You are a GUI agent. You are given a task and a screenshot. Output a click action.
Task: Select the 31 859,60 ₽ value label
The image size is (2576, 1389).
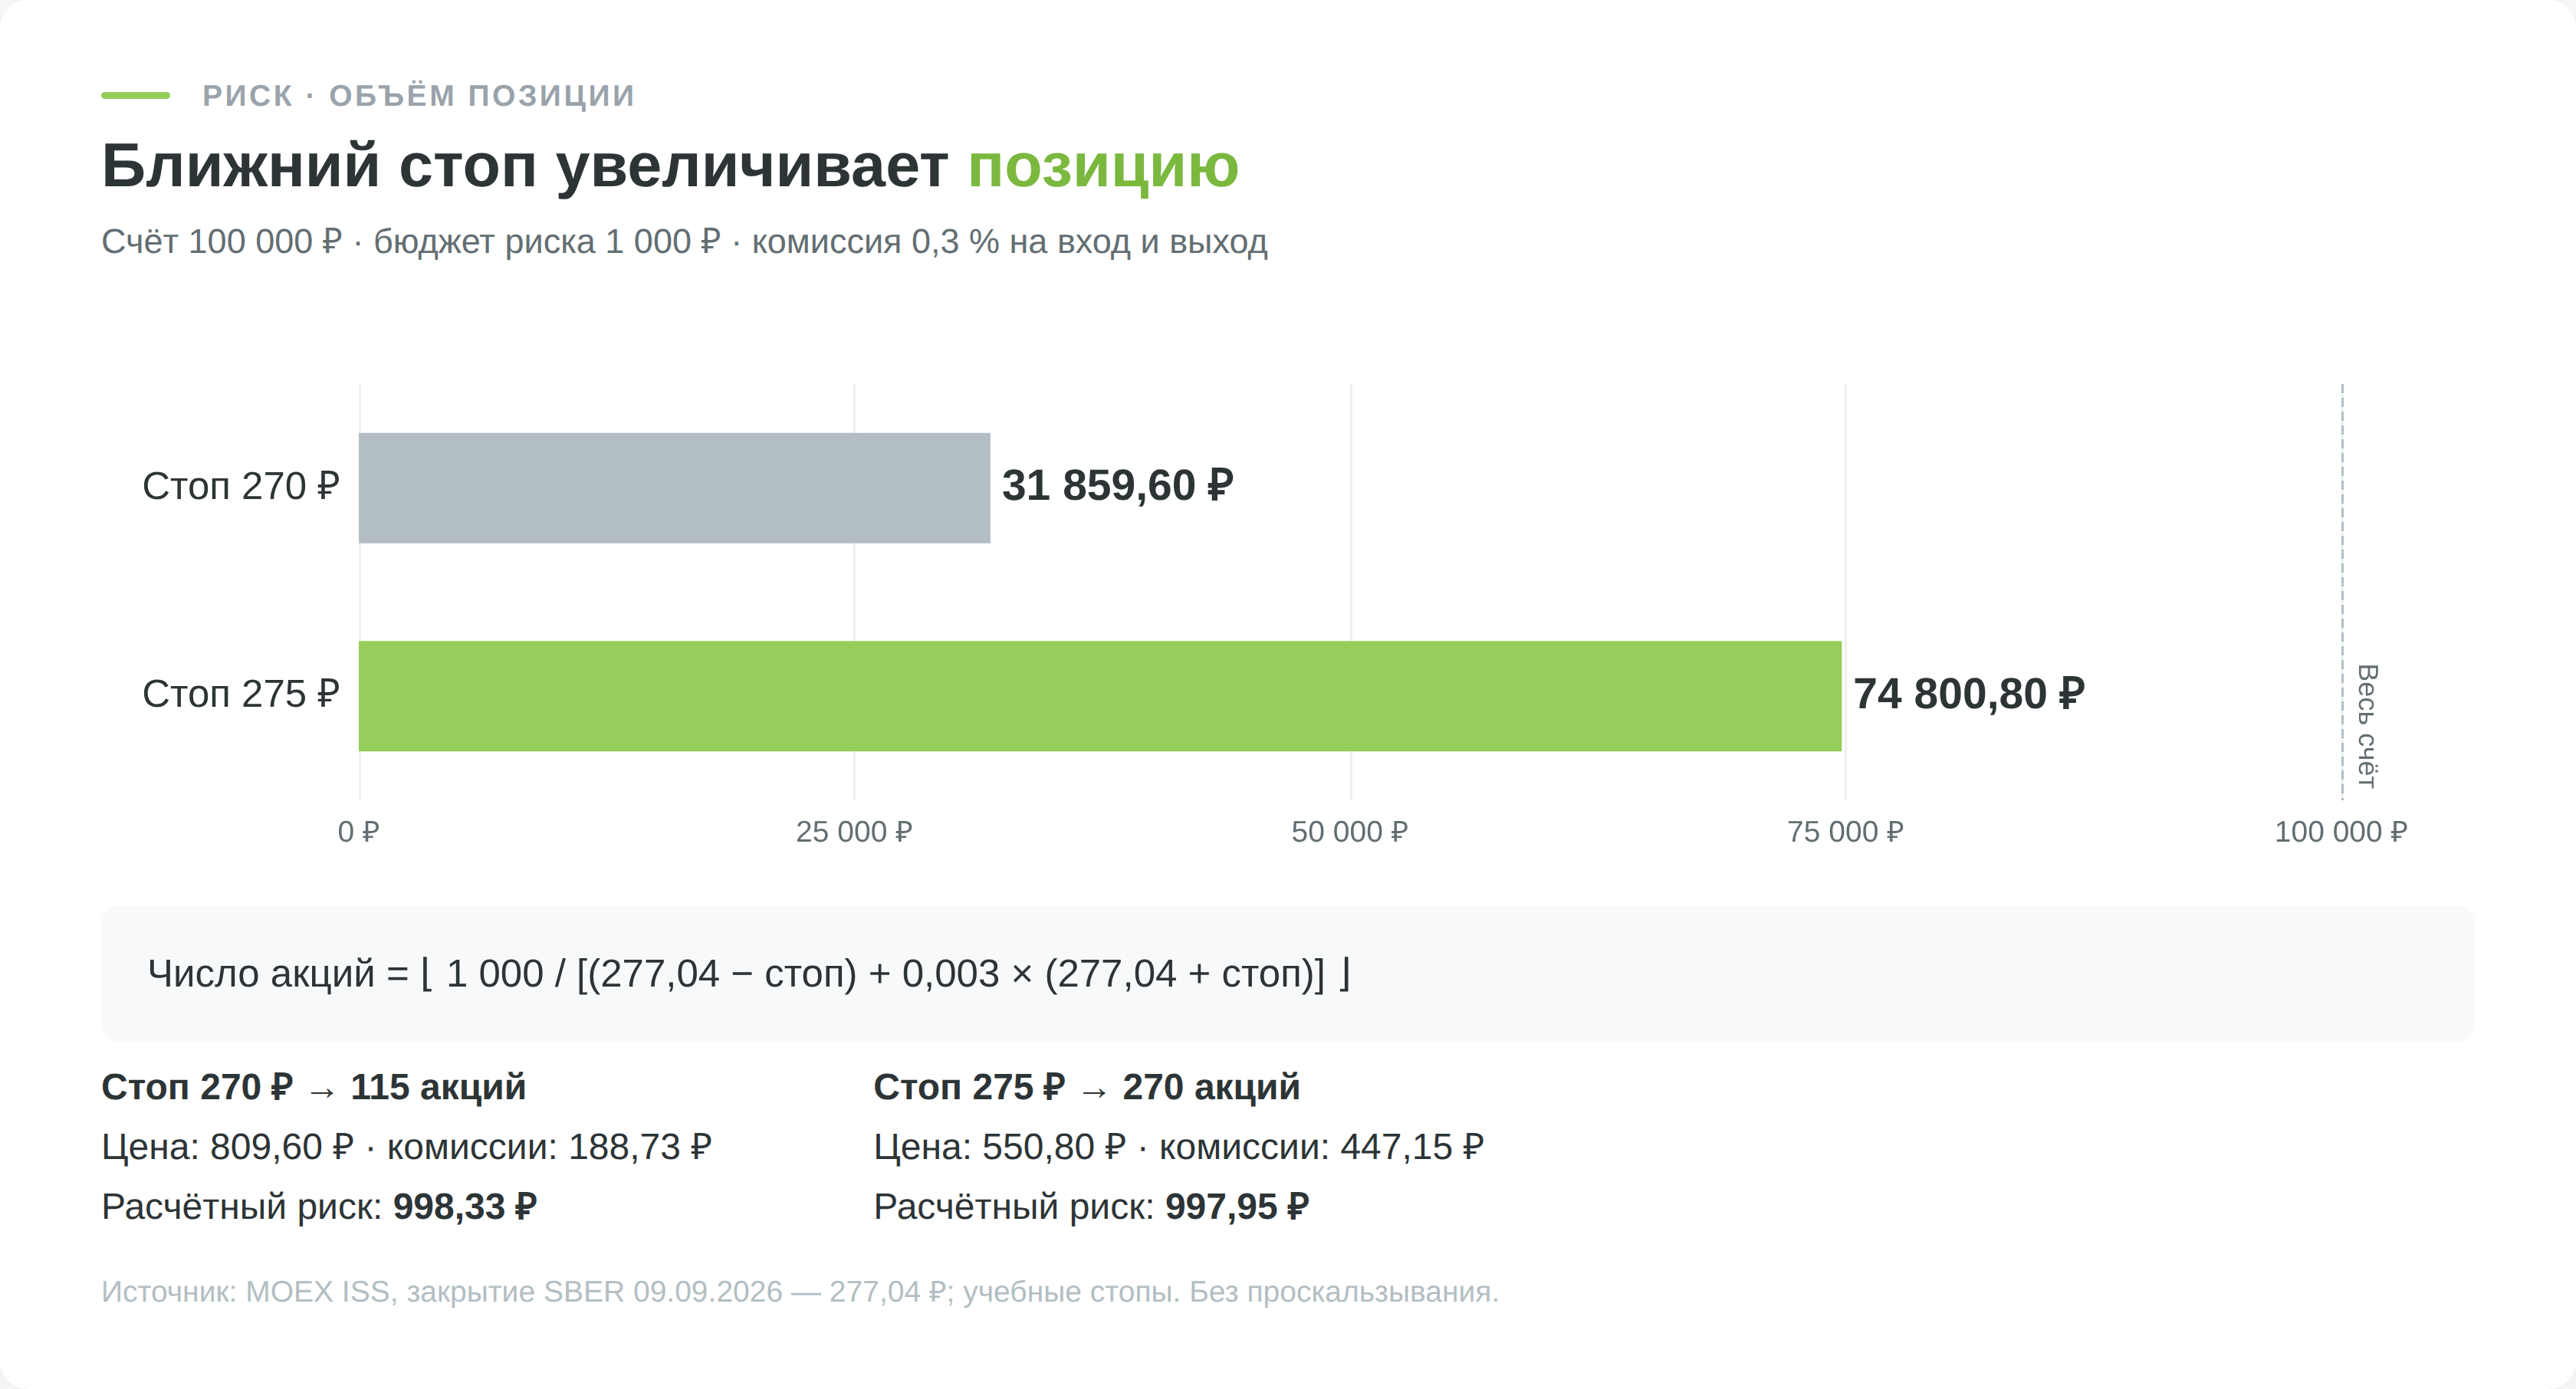coord(1117,486)
